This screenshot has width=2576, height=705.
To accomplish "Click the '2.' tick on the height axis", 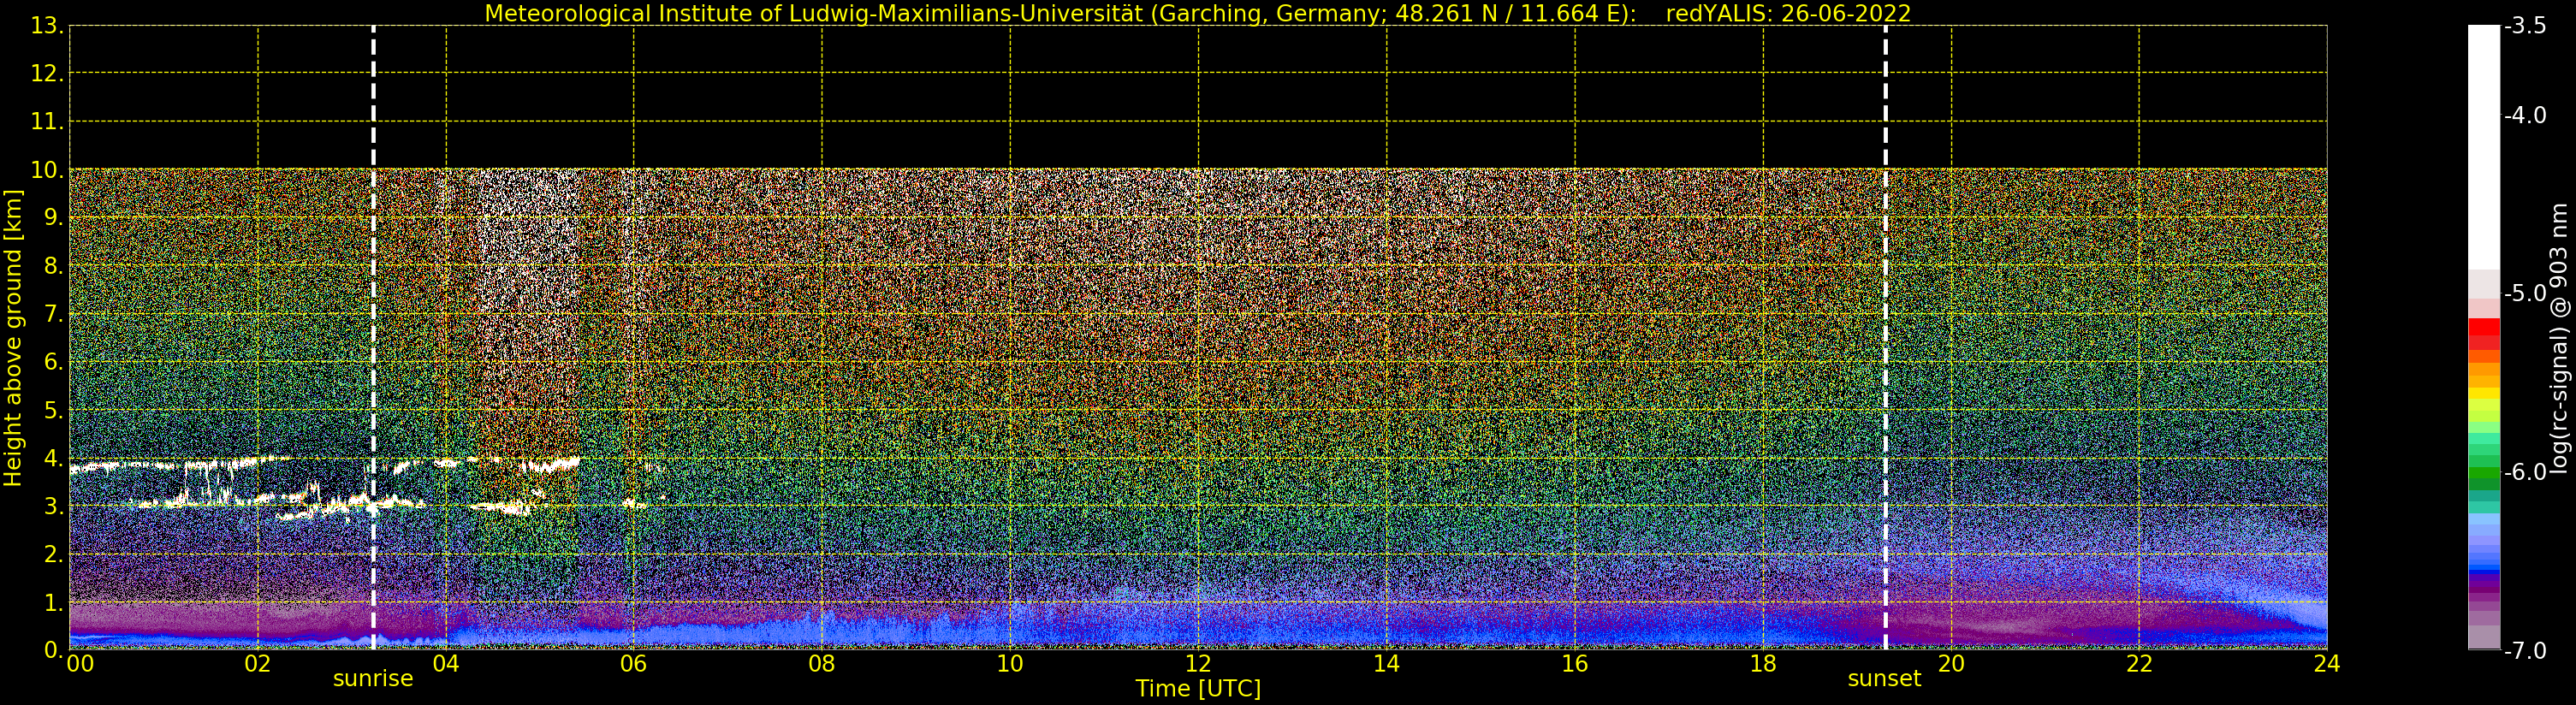I will coord(54,554).
